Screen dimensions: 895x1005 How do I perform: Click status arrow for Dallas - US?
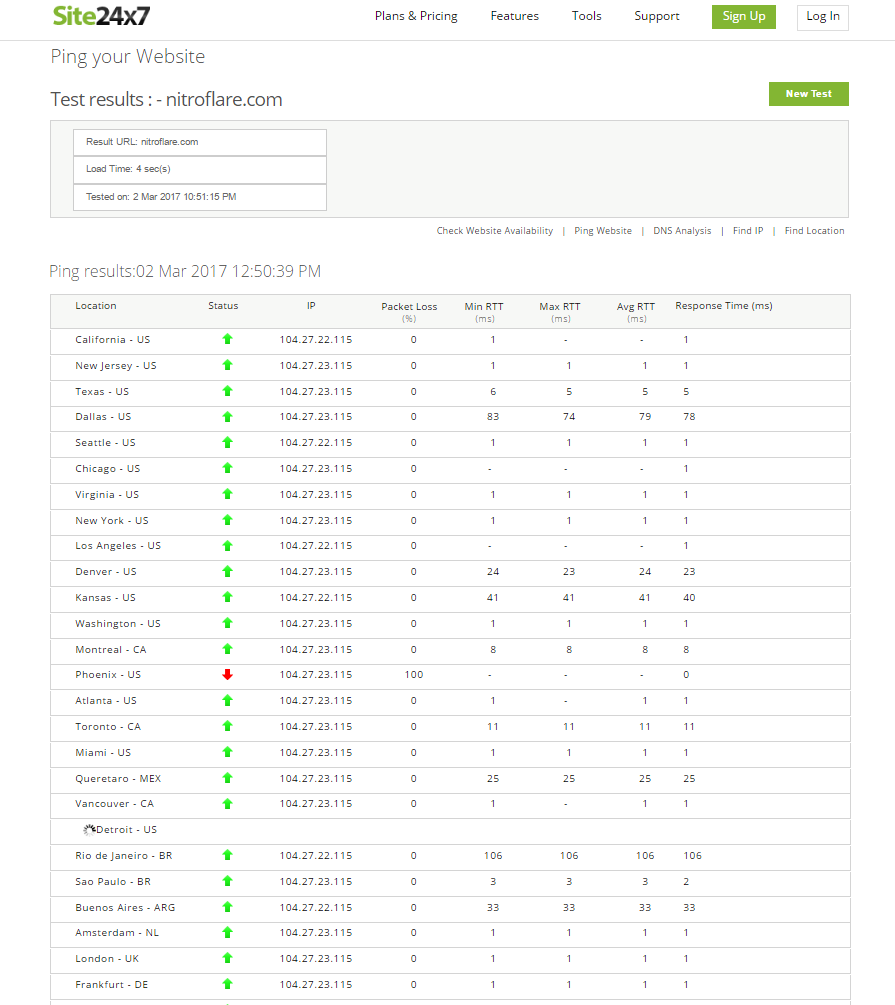pos(227,417)
